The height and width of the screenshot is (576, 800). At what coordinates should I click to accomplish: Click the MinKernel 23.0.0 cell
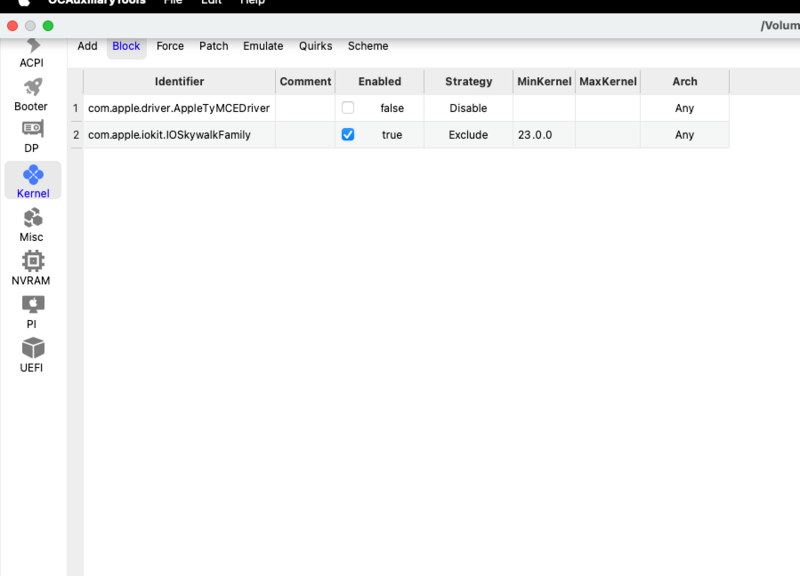coord(544,135)
